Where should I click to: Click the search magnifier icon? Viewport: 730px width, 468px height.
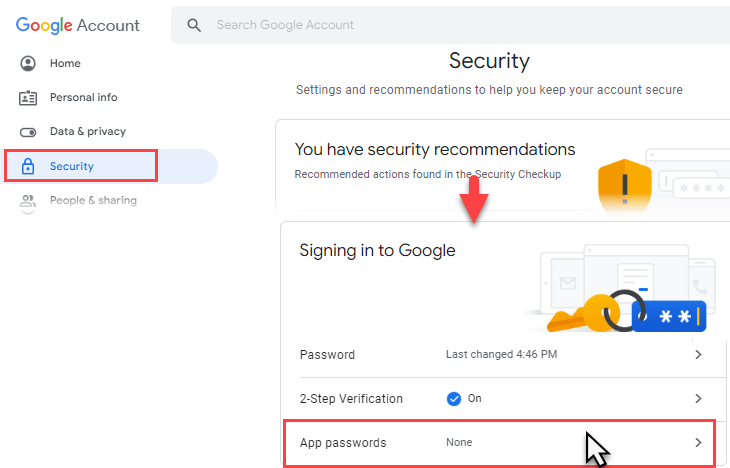pyautogui.click(x=195, y=25)
